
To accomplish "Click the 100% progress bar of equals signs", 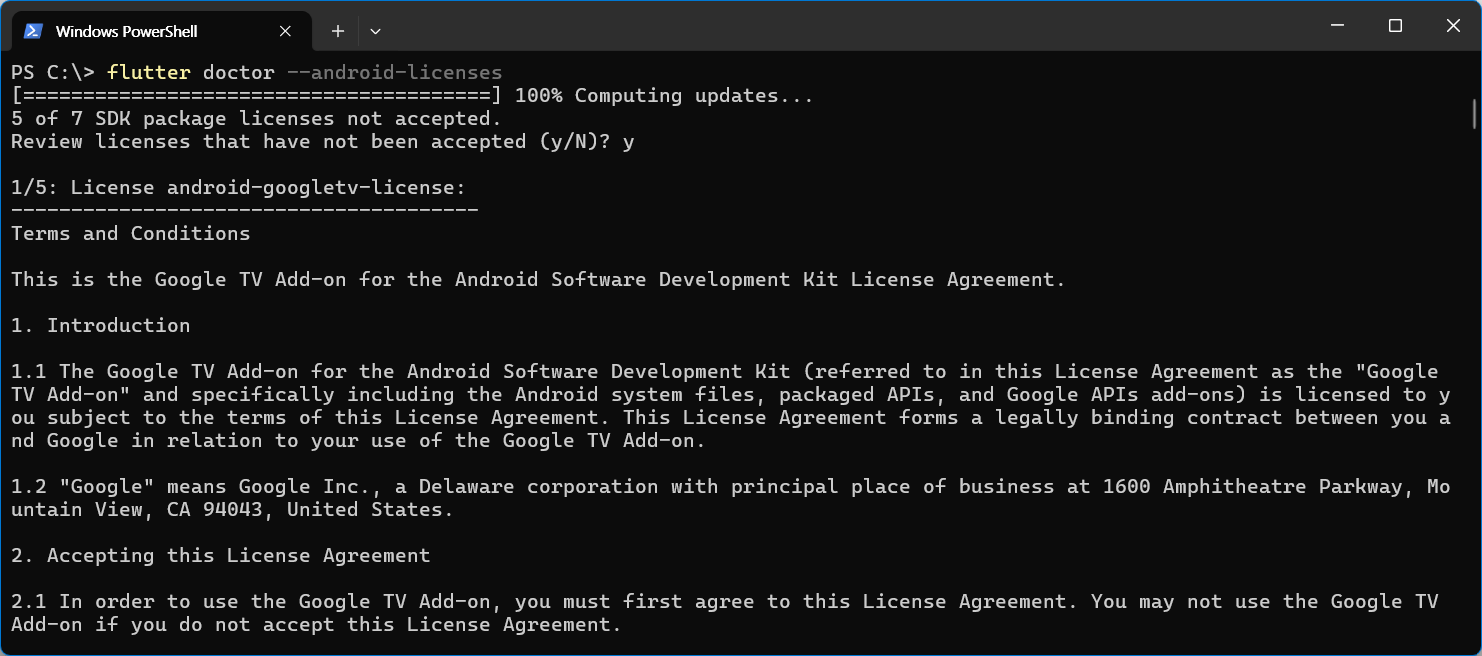I will (256, 96).
